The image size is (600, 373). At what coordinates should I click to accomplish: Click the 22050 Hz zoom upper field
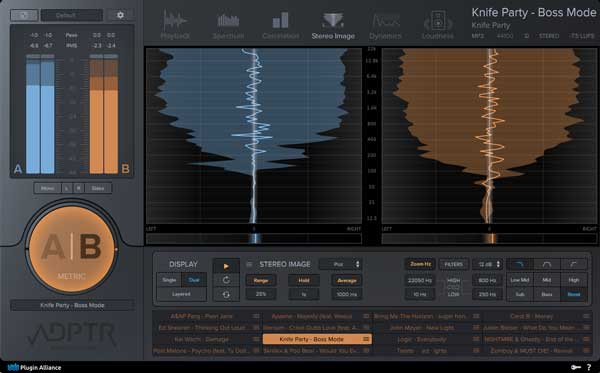tap(420, 280)
